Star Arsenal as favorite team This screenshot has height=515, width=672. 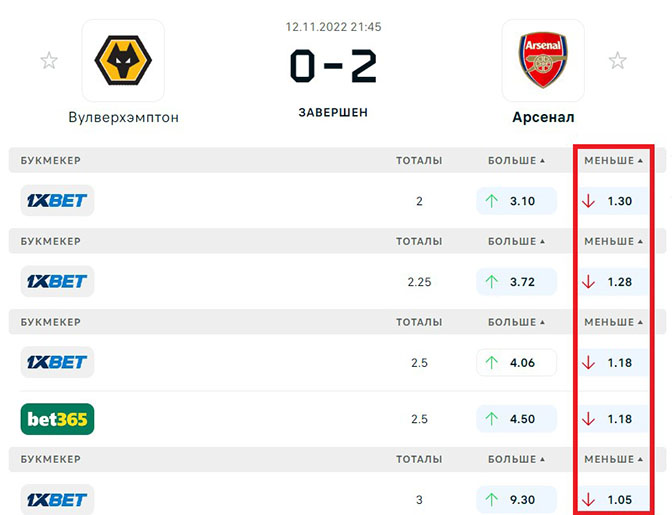point(619,61)
